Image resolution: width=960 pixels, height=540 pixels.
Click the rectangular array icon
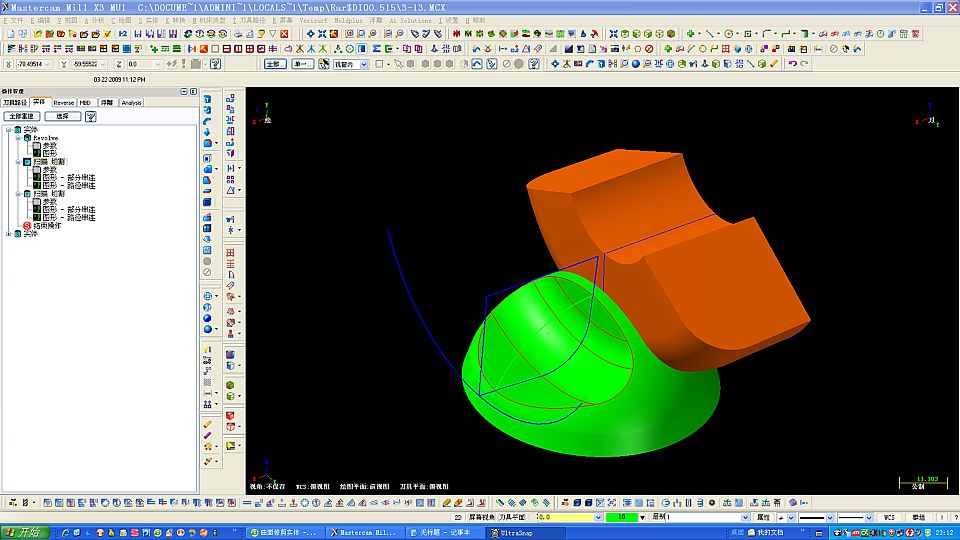click(x=230, y=179)
